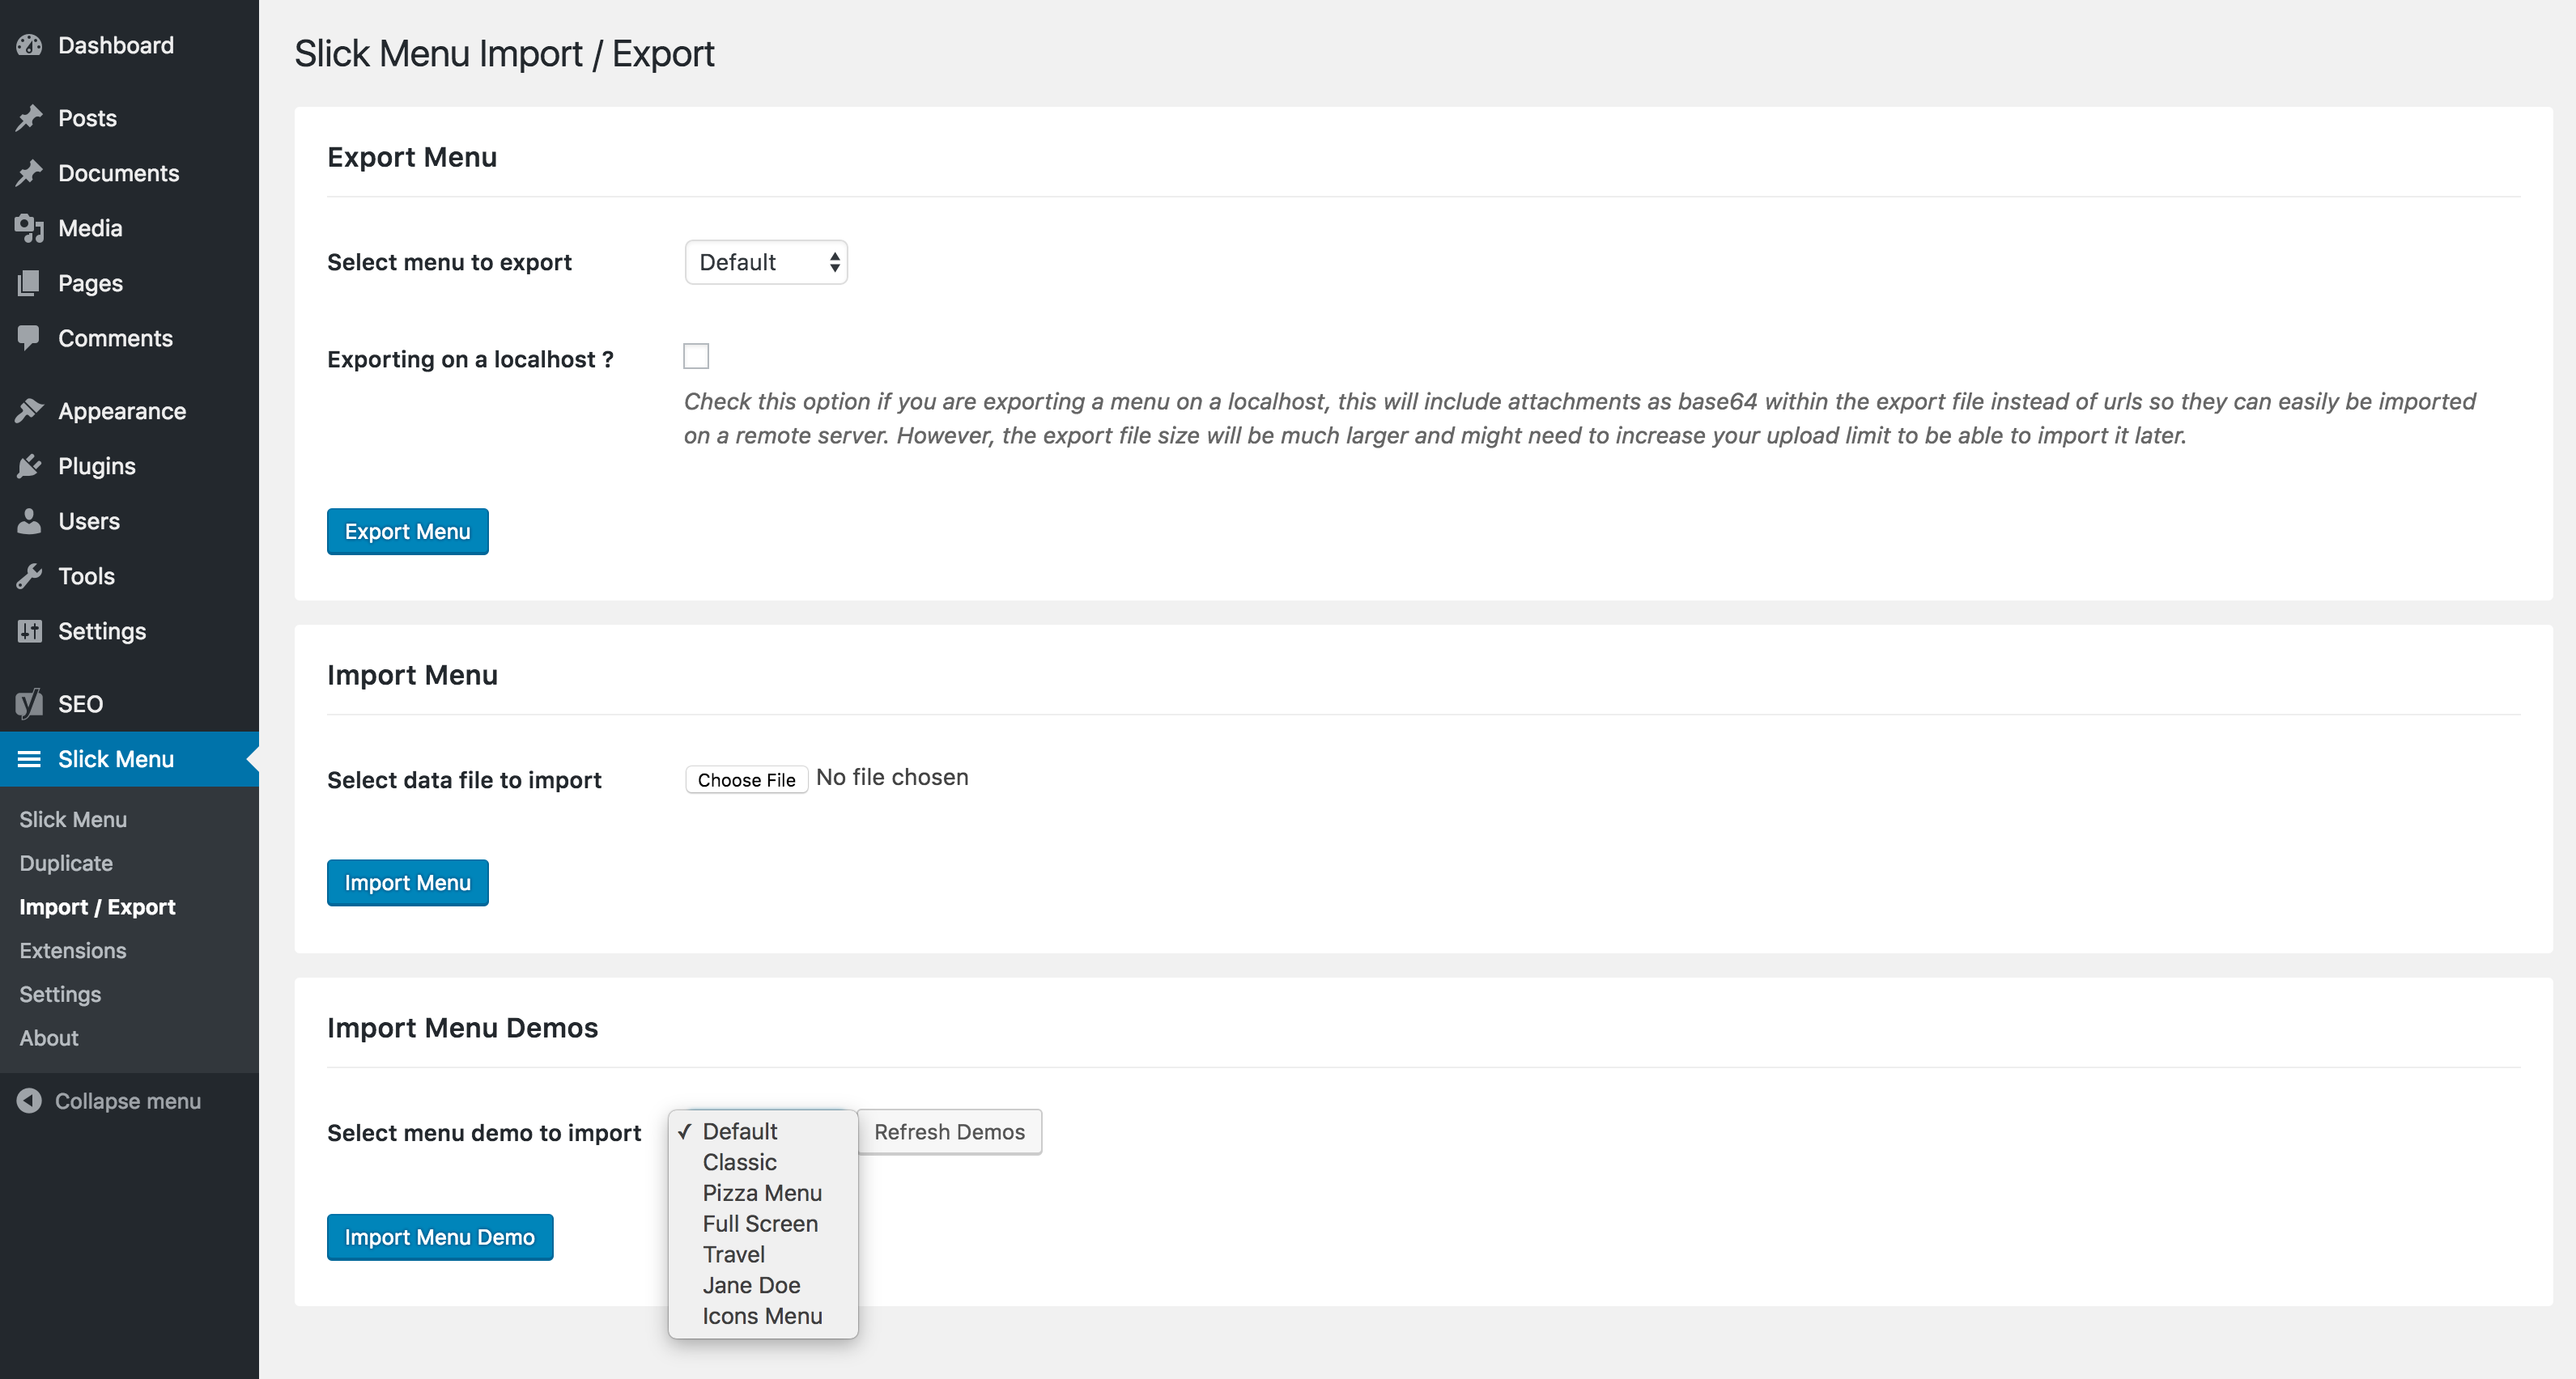2576x1379 pixels.
Task: Click the Import Menu Demo button
Action: 440,1238
